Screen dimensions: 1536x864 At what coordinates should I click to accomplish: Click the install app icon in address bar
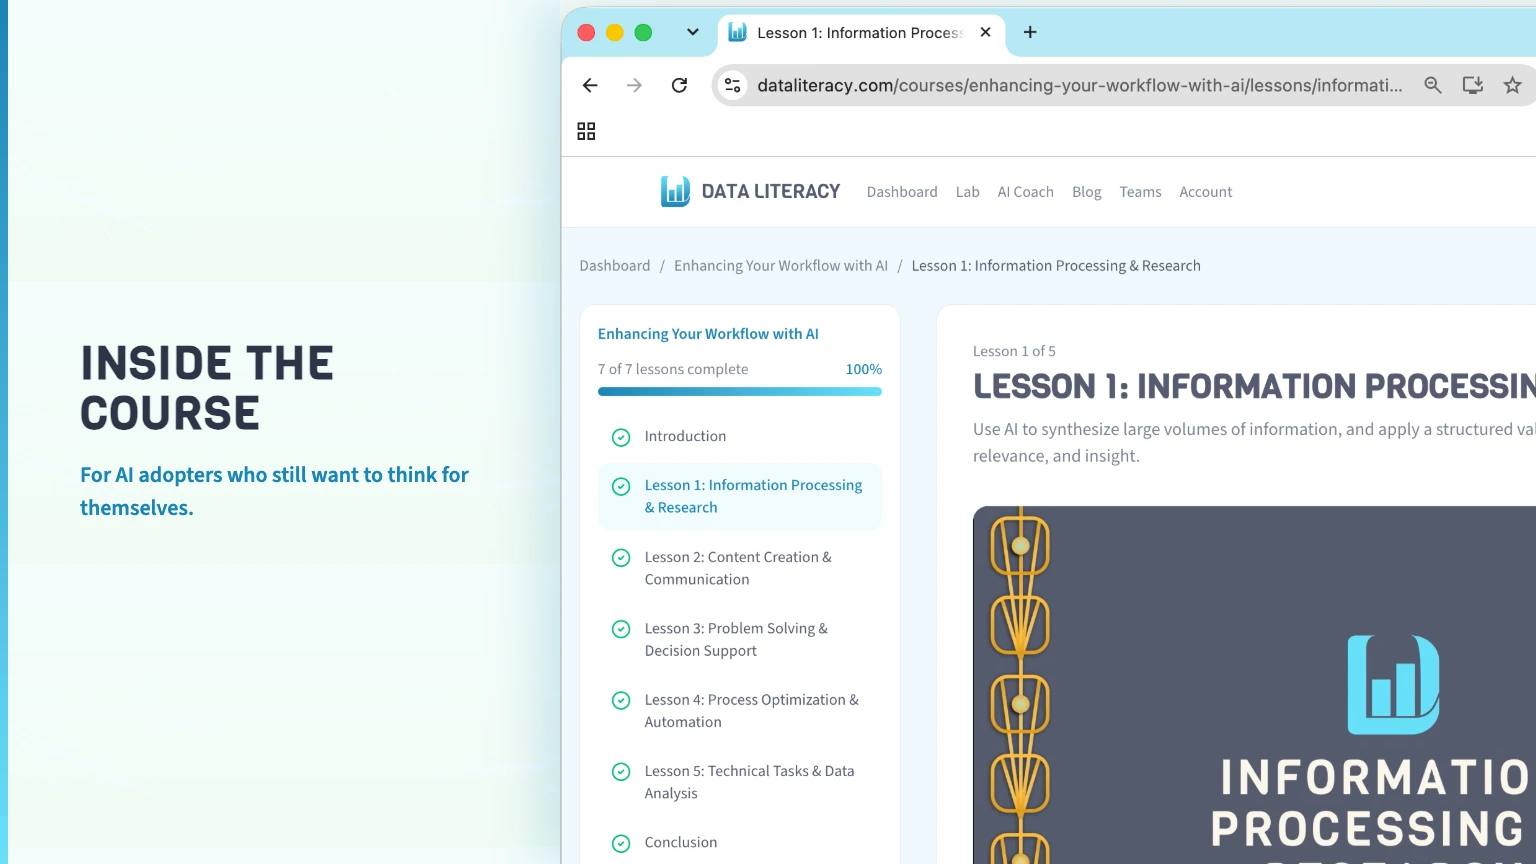point(1472,85)
